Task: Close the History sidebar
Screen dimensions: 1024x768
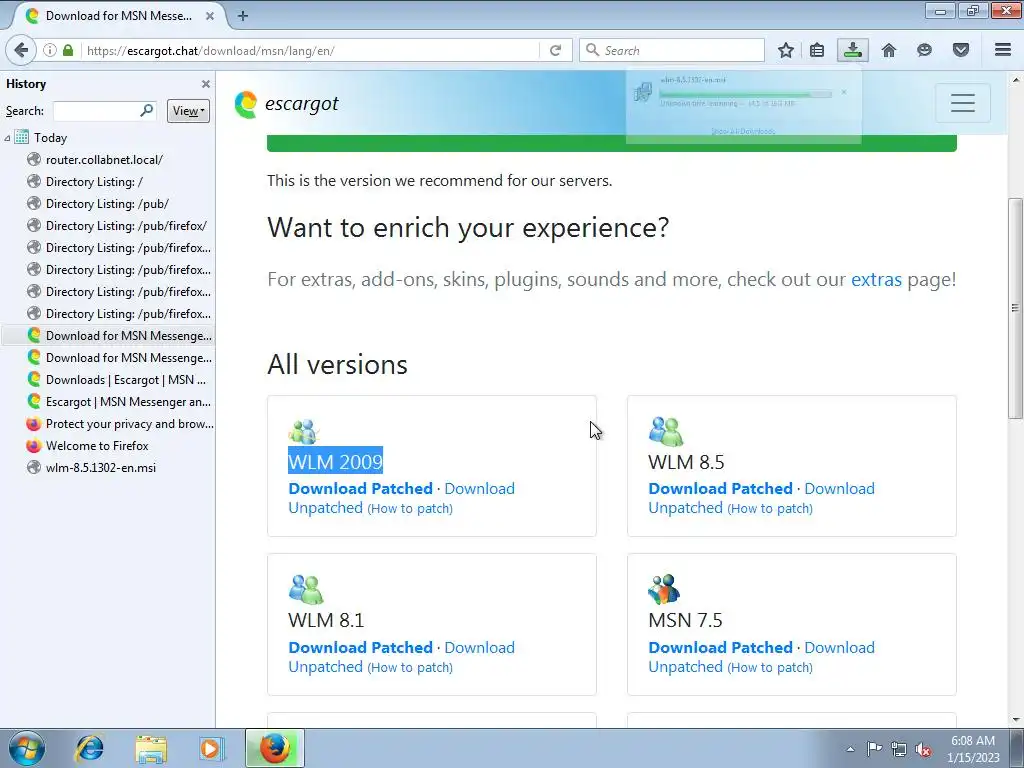Action: (206, 84)
